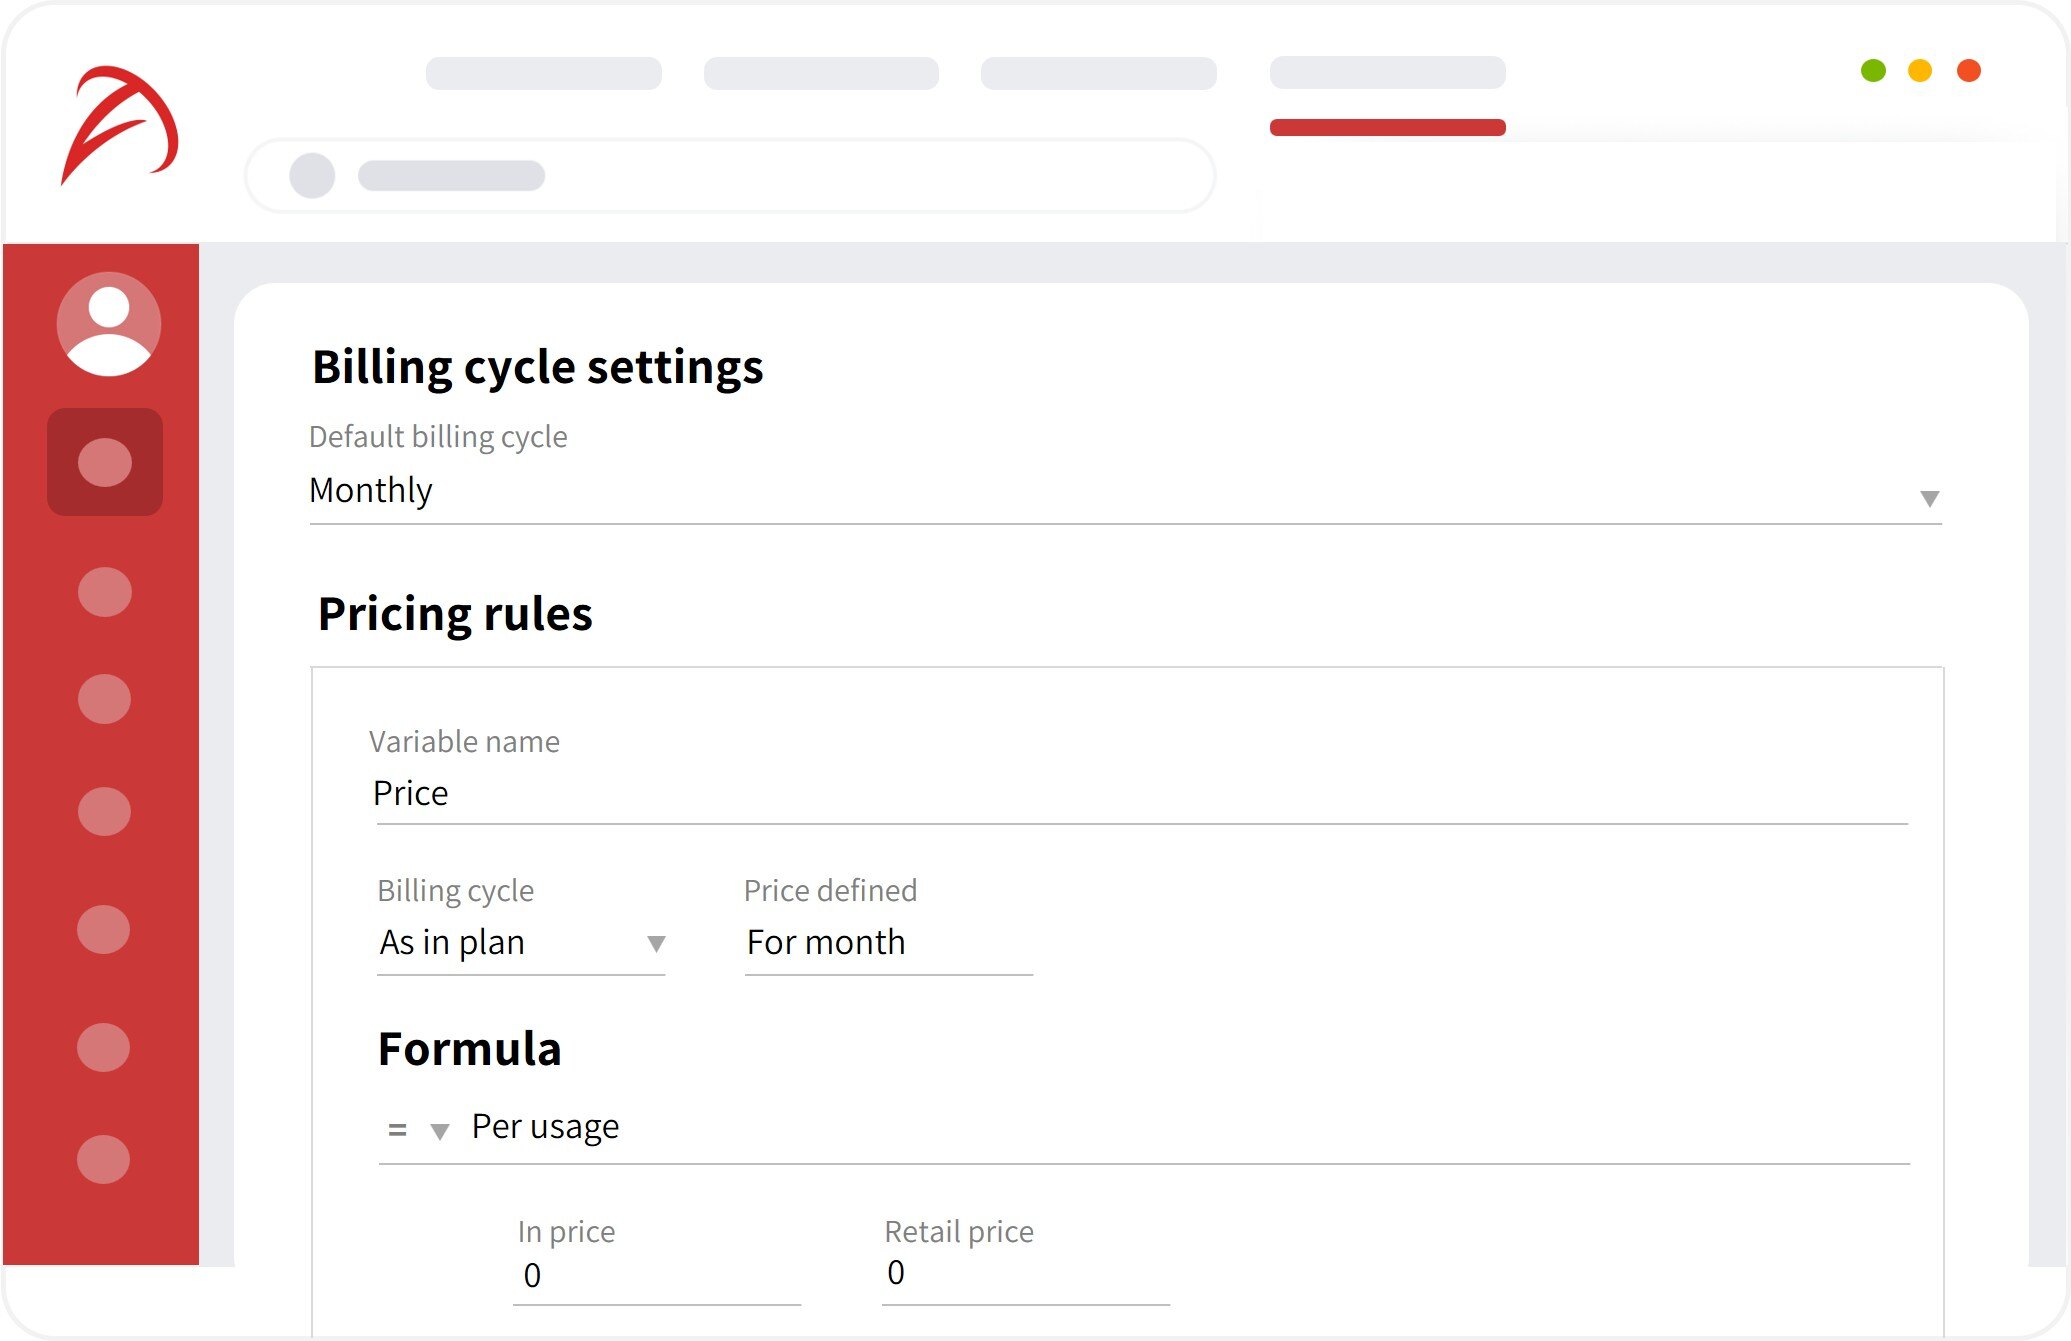Click the orange traffic light dot
Image resolution: width=2071 pixels, height=1341 pixels.
1968,70
